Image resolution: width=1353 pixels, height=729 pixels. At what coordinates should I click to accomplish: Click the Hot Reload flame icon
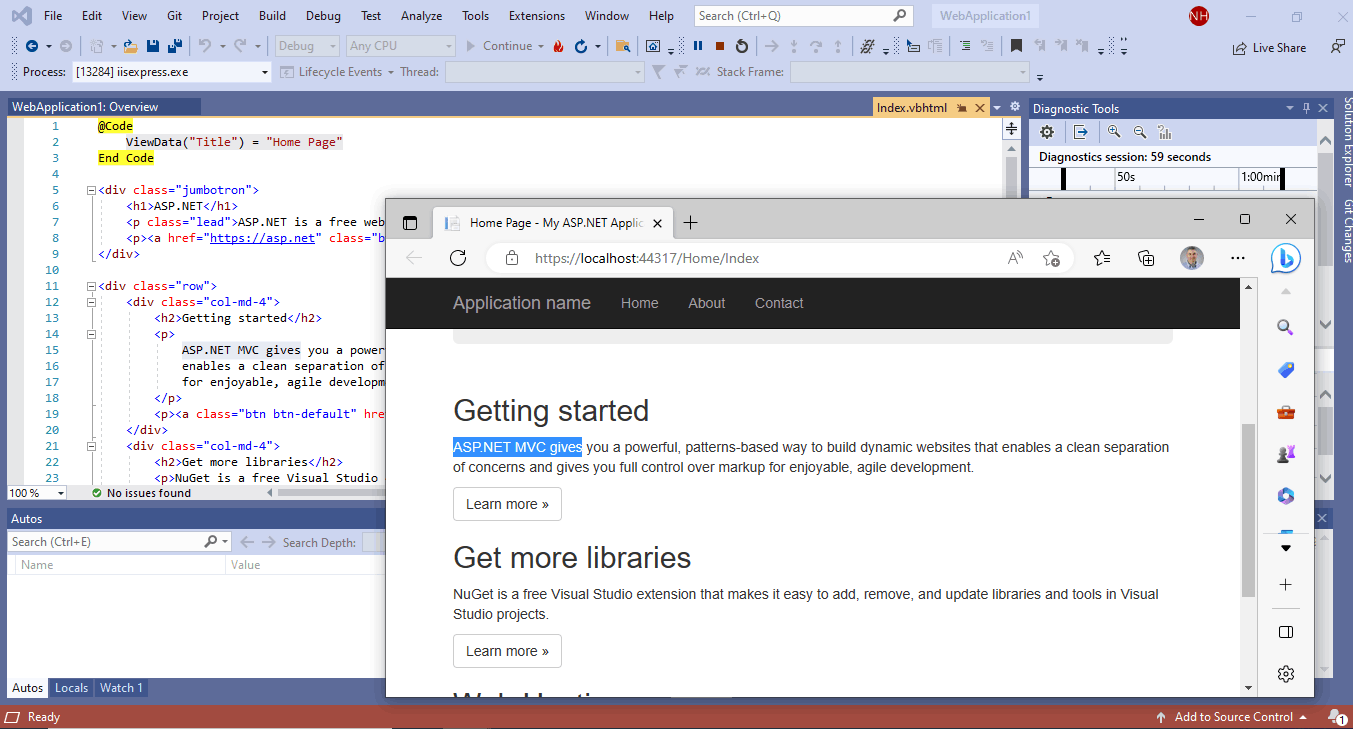[557, 46]
